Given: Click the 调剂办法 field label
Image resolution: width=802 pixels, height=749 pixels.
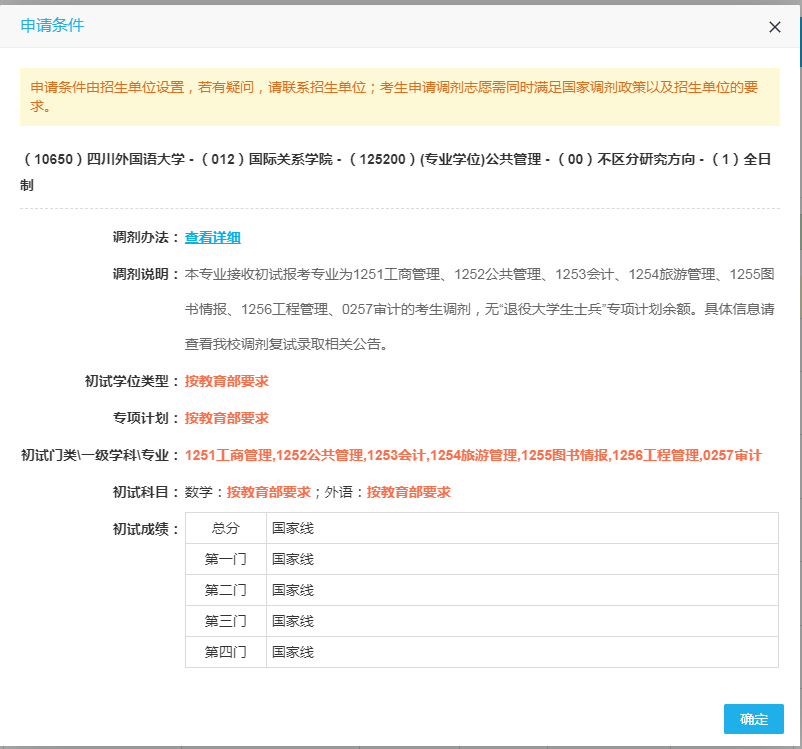Looking at the screenshot, I should 145,237.
